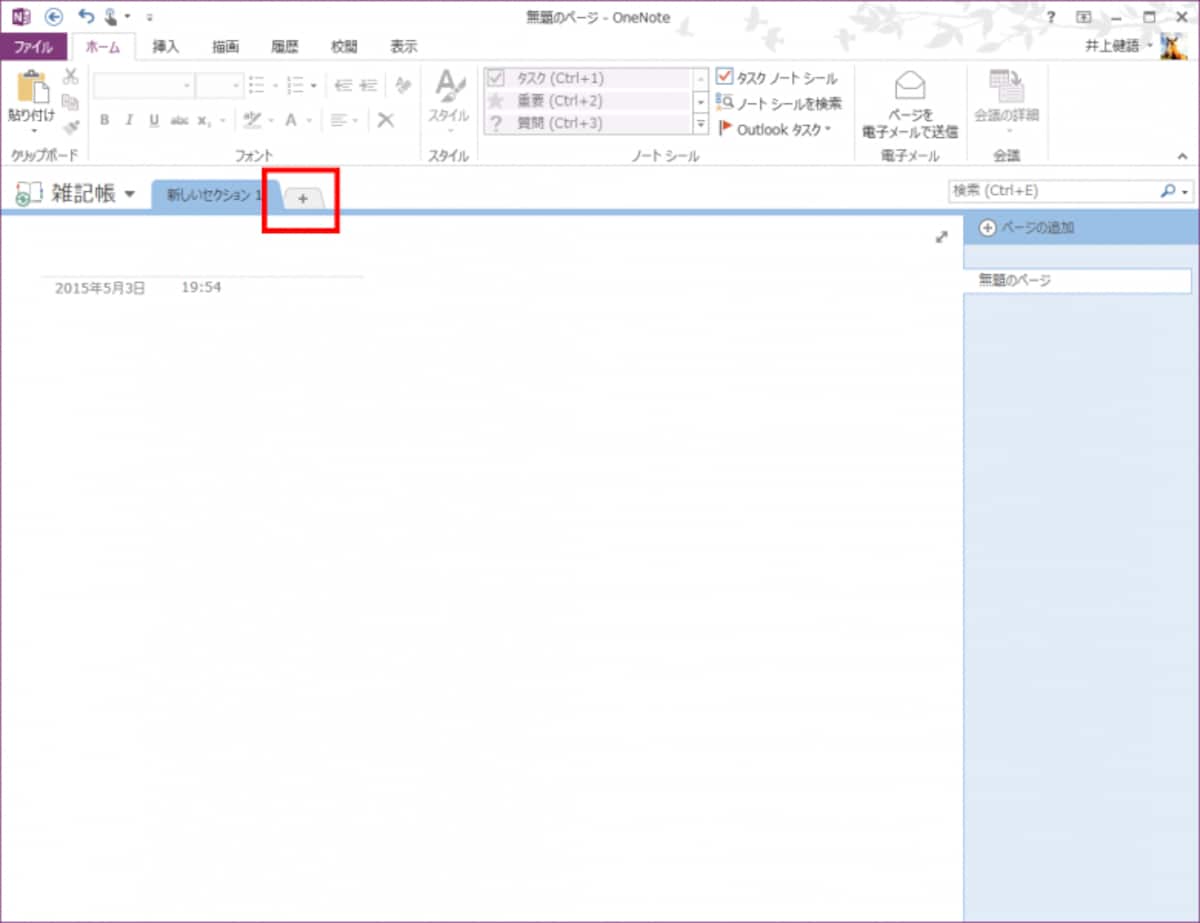
Task: Click ページを電子メールで送信 envelope button
Action: point(910,103)
